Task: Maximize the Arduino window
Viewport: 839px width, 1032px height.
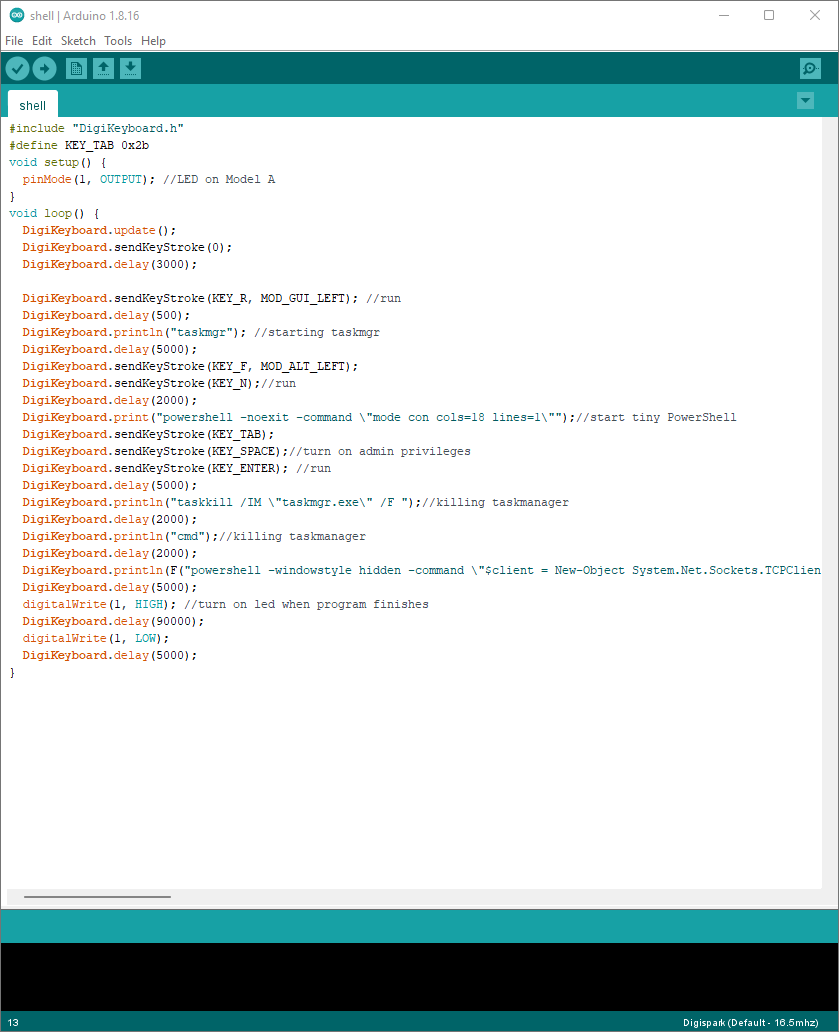Action: tap(769, 15)
